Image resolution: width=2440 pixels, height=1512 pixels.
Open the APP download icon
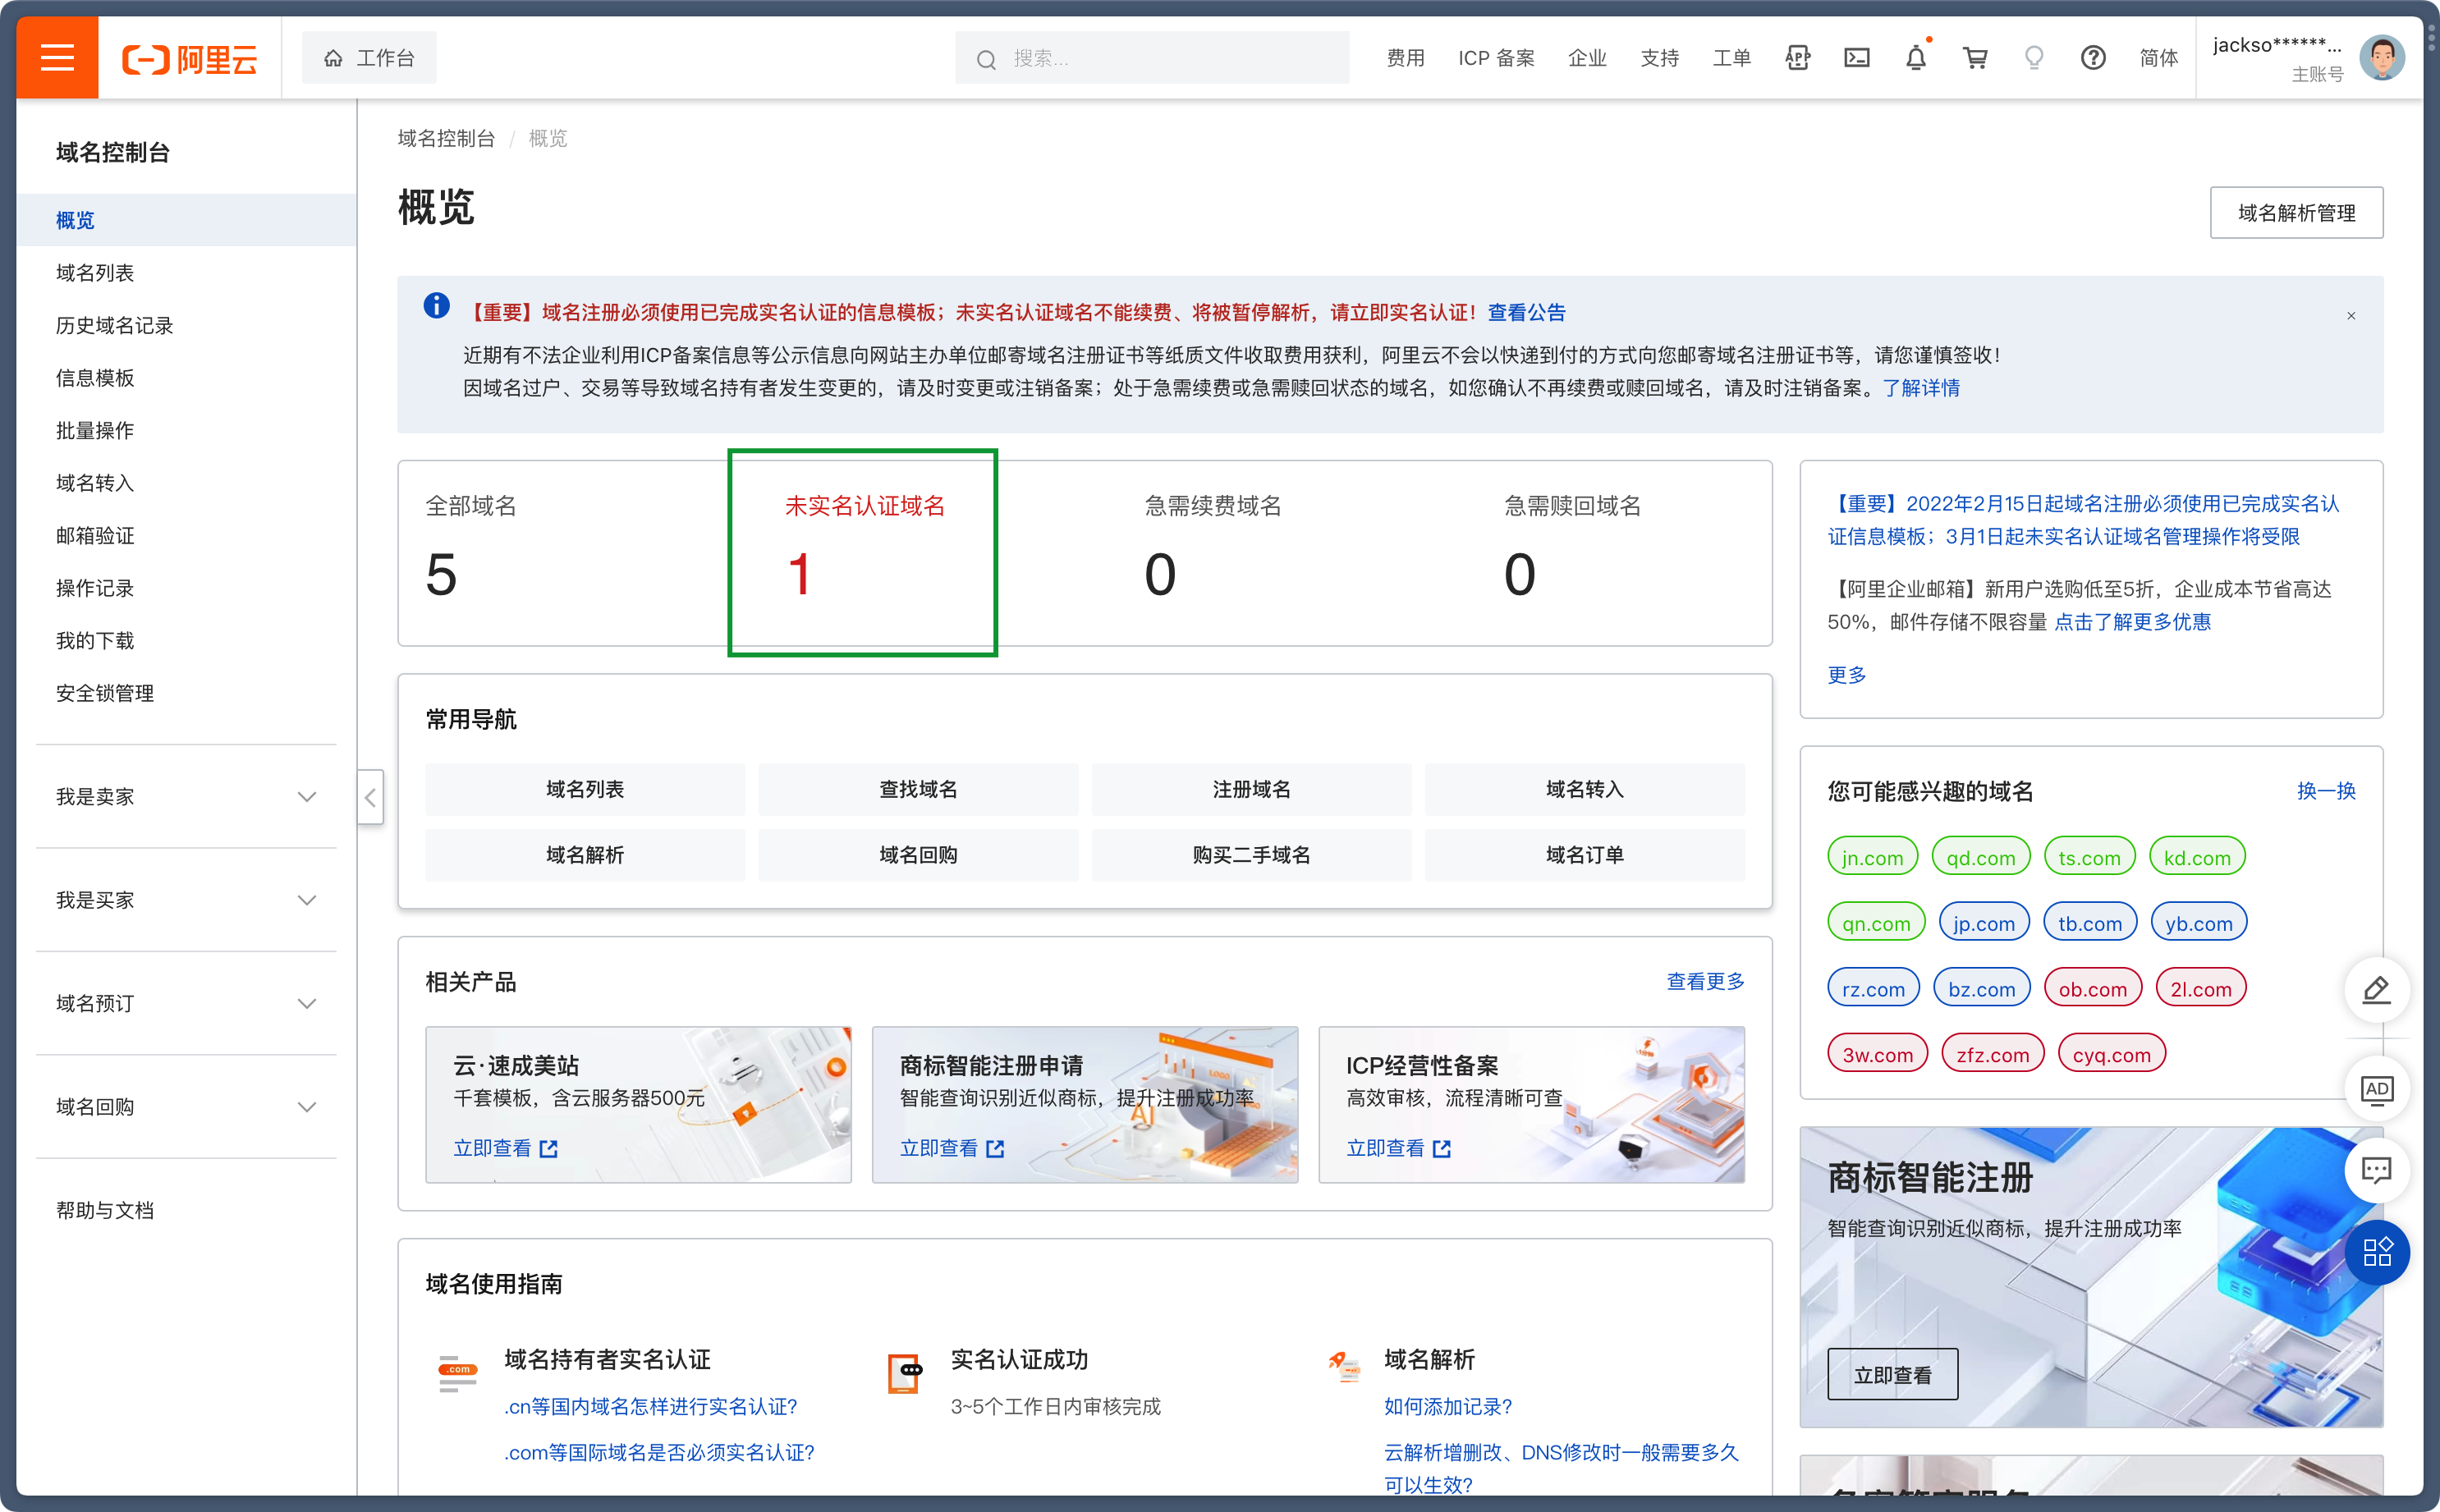pos(1797,58)
